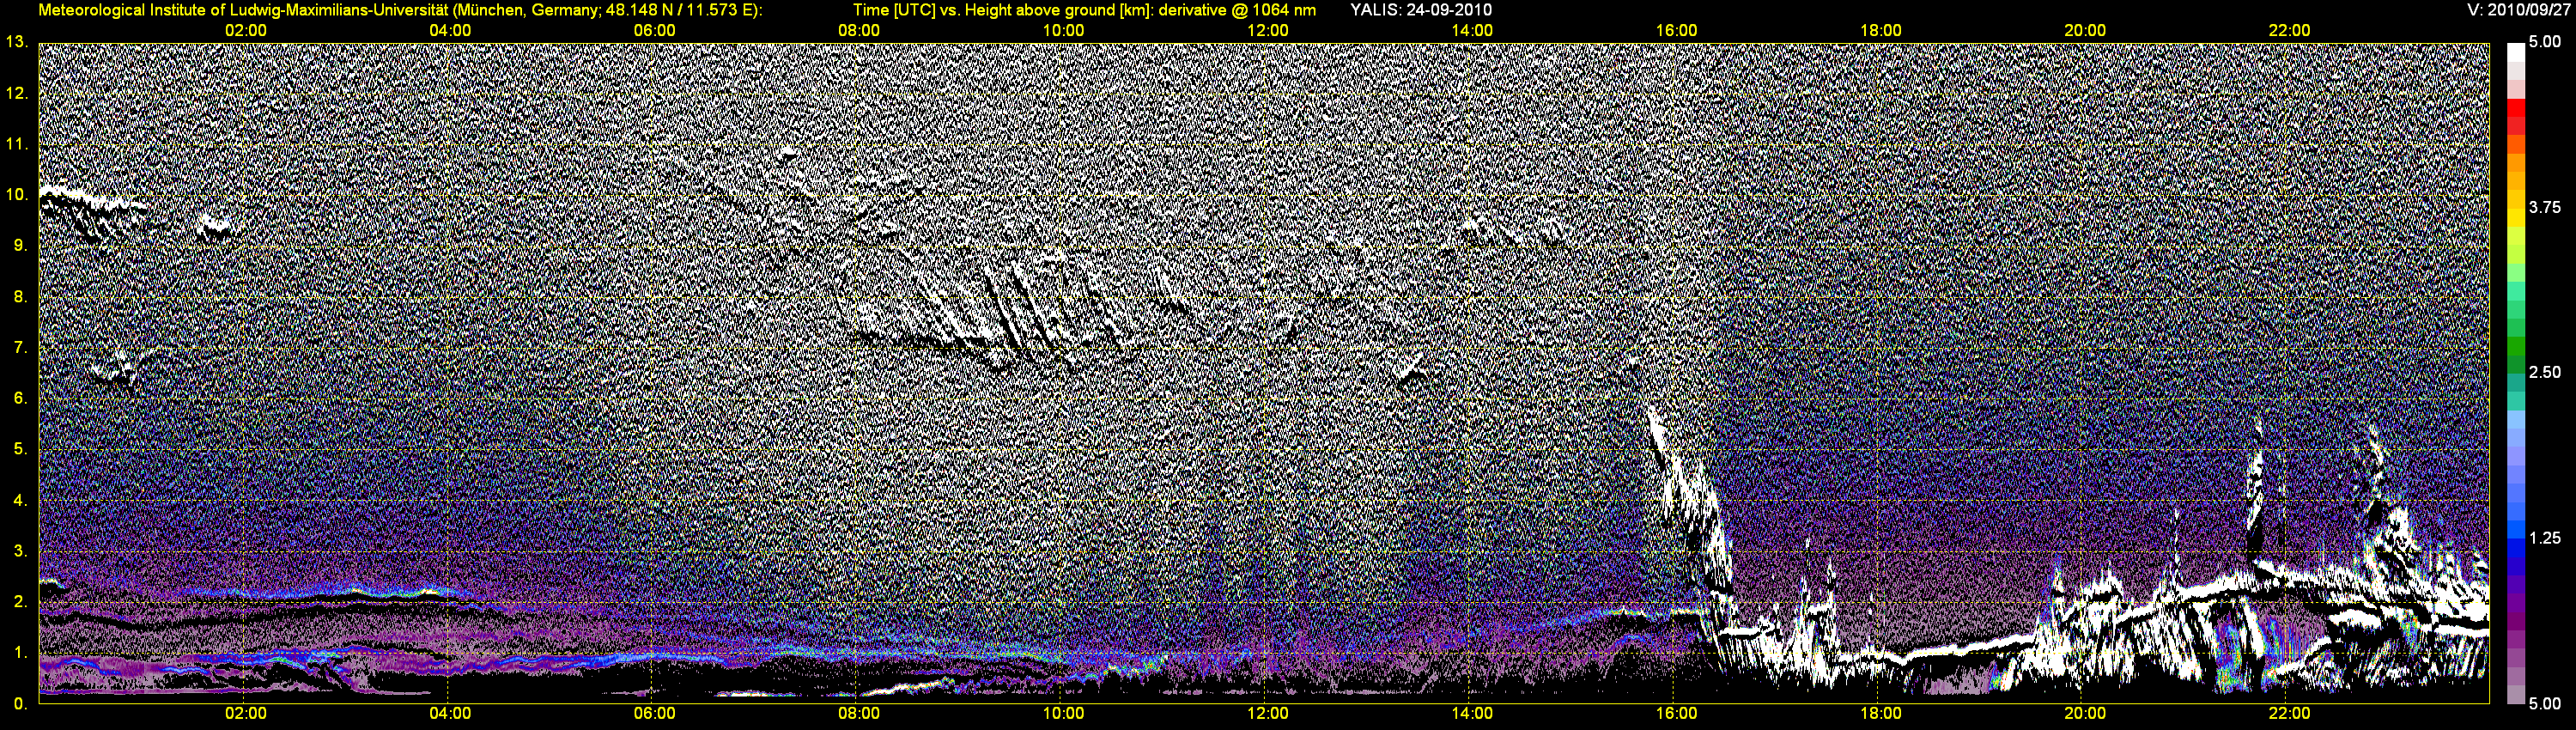
Task: Click the 18:00 label on the top time axis
Action: pyautogui.click(x=1881, y=30)
